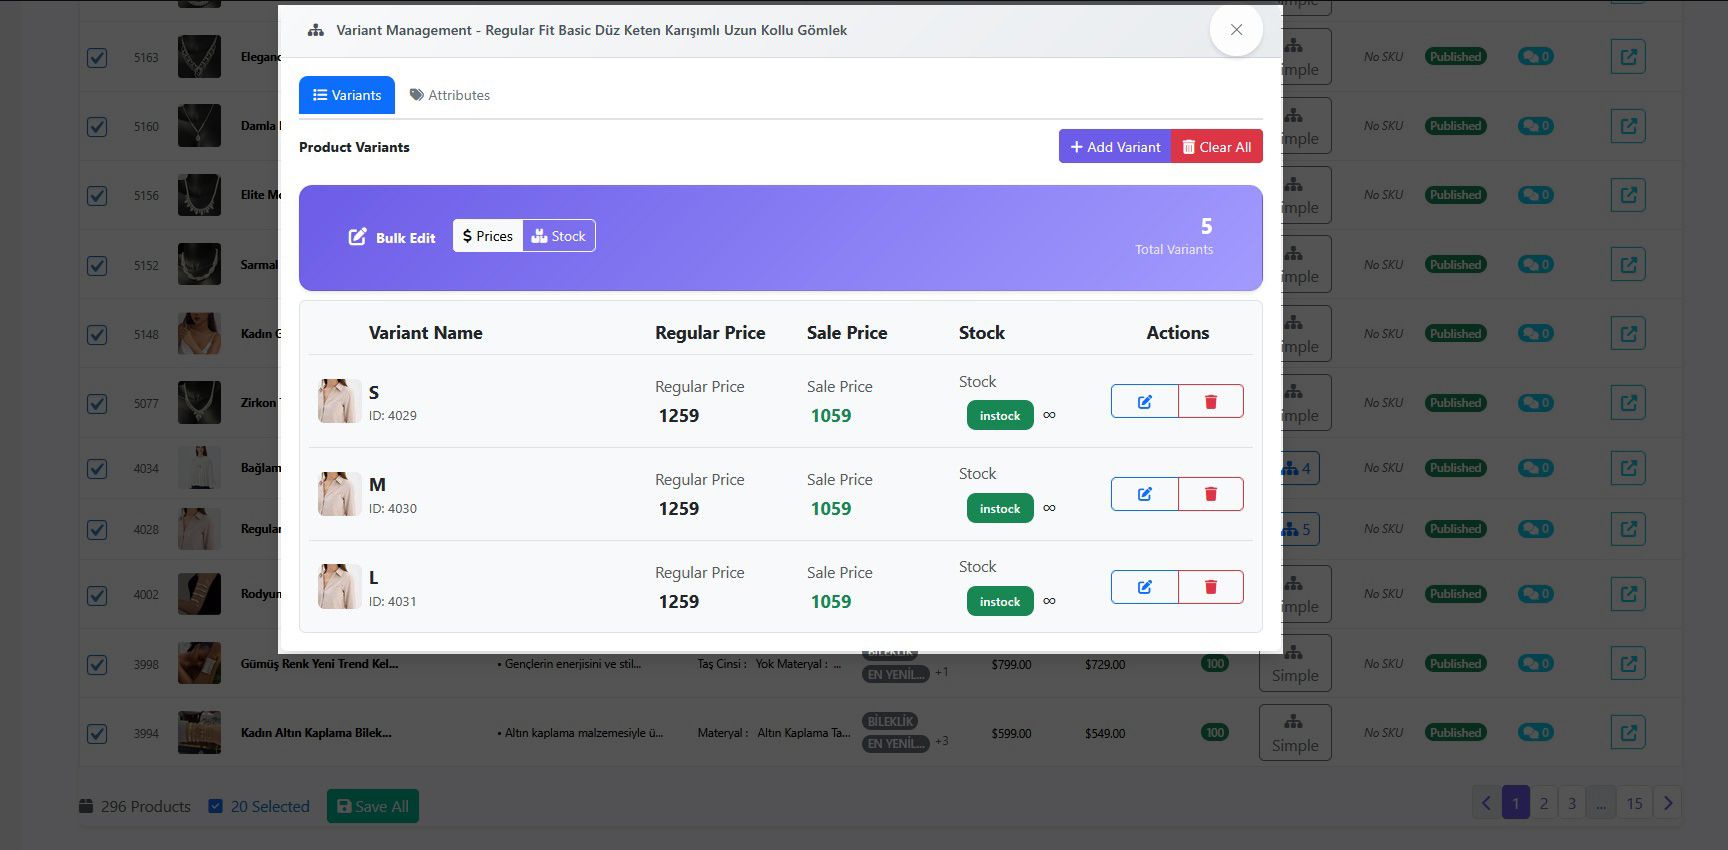Switch to the Attributes tab
This screenshot has width=1728, height=850.
(x=449, y=95)
